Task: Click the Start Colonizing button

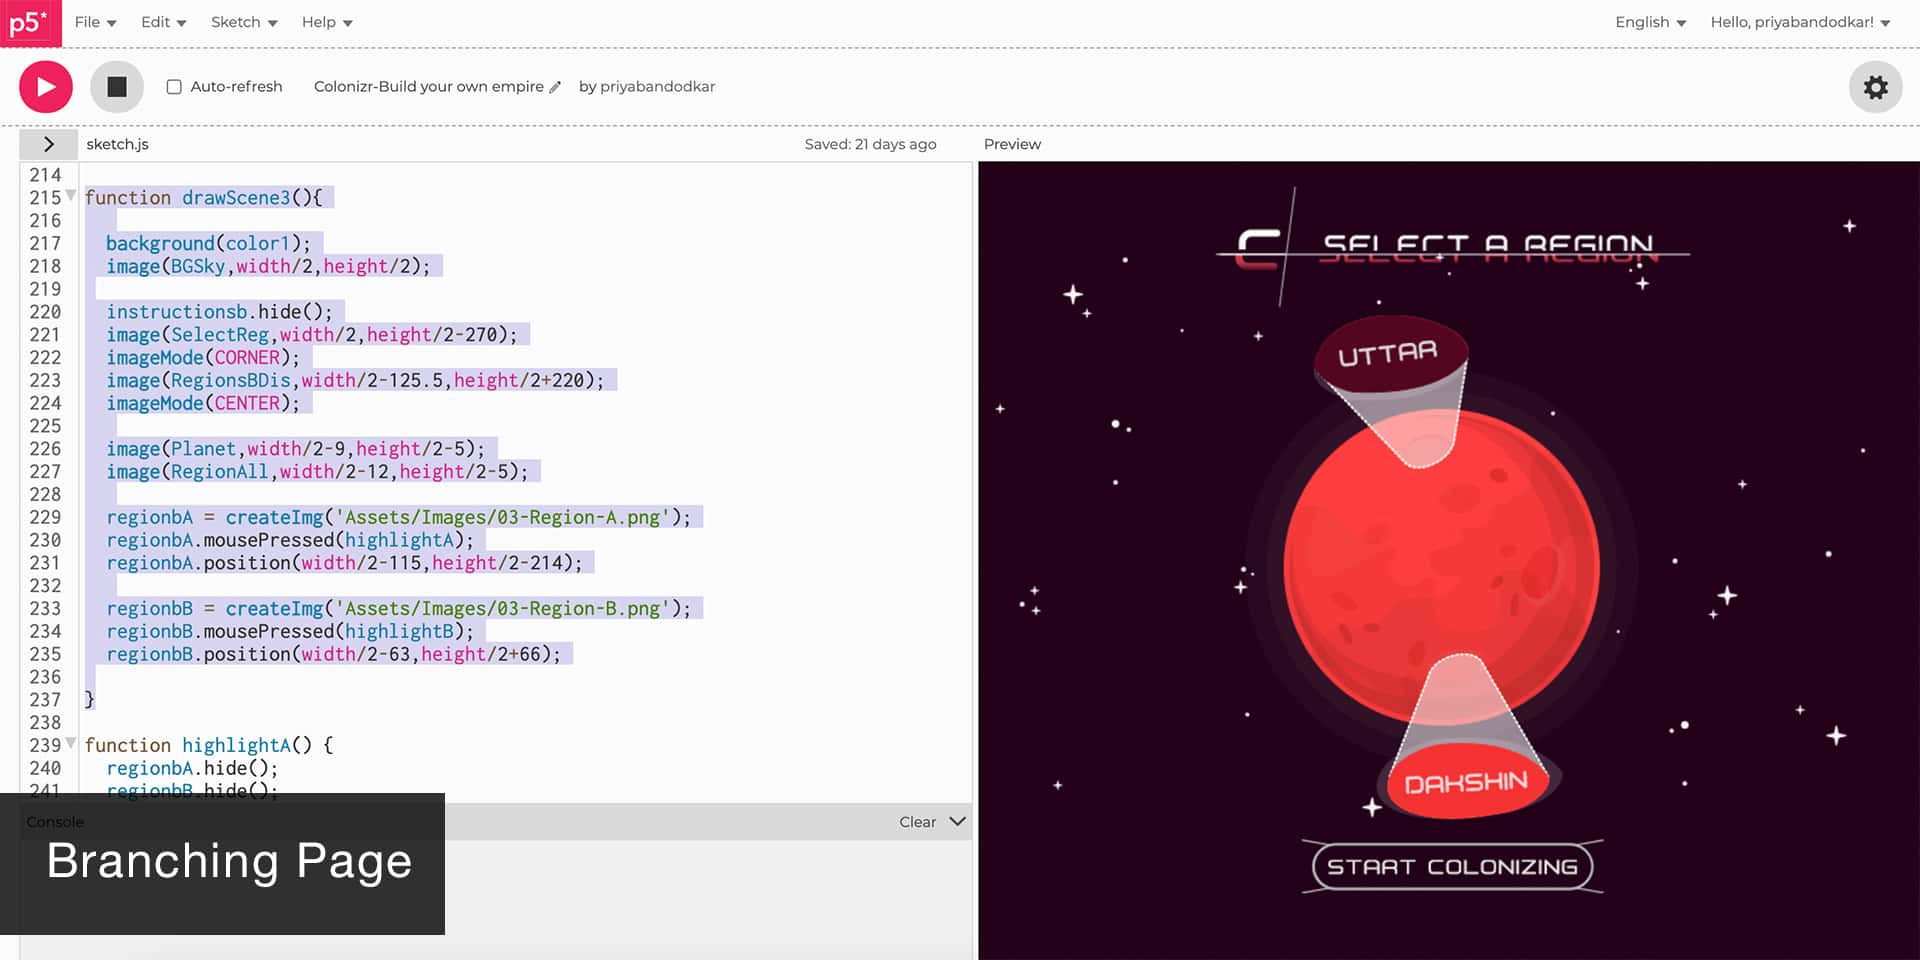Action: tap(1452, 867)
